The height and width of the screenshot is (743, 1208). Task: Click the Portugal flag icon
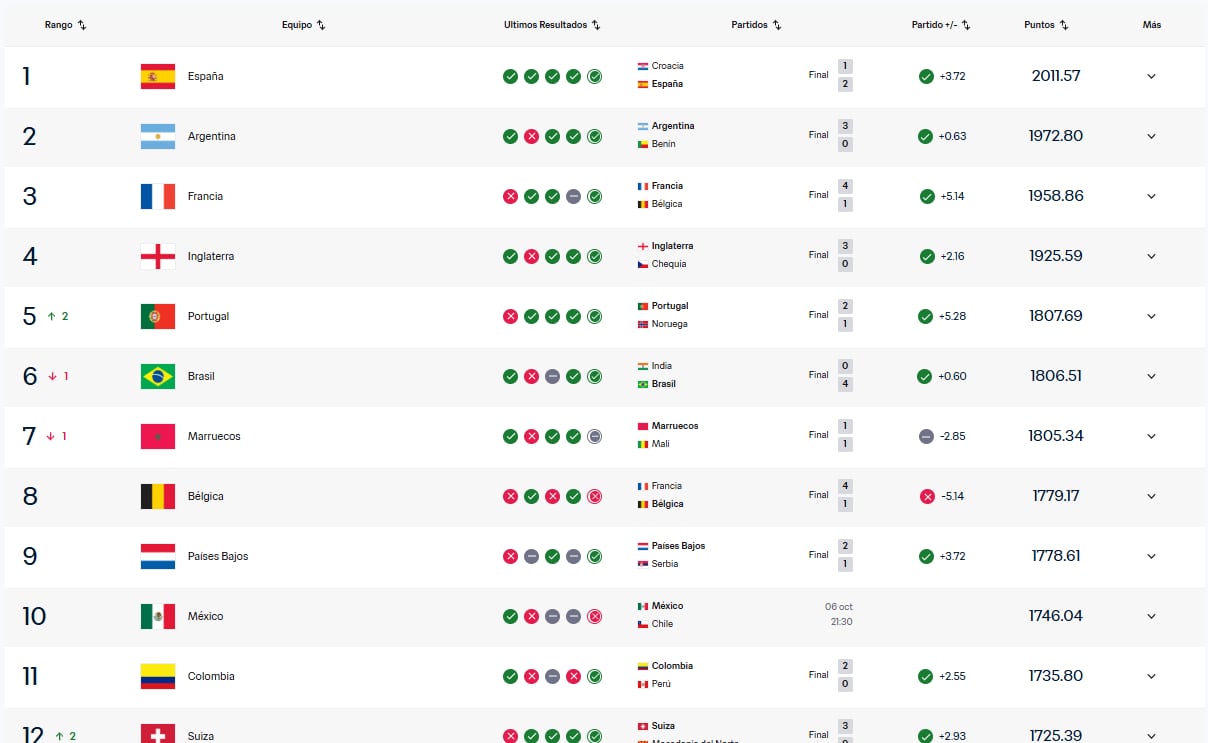click(x=158, y=316)
